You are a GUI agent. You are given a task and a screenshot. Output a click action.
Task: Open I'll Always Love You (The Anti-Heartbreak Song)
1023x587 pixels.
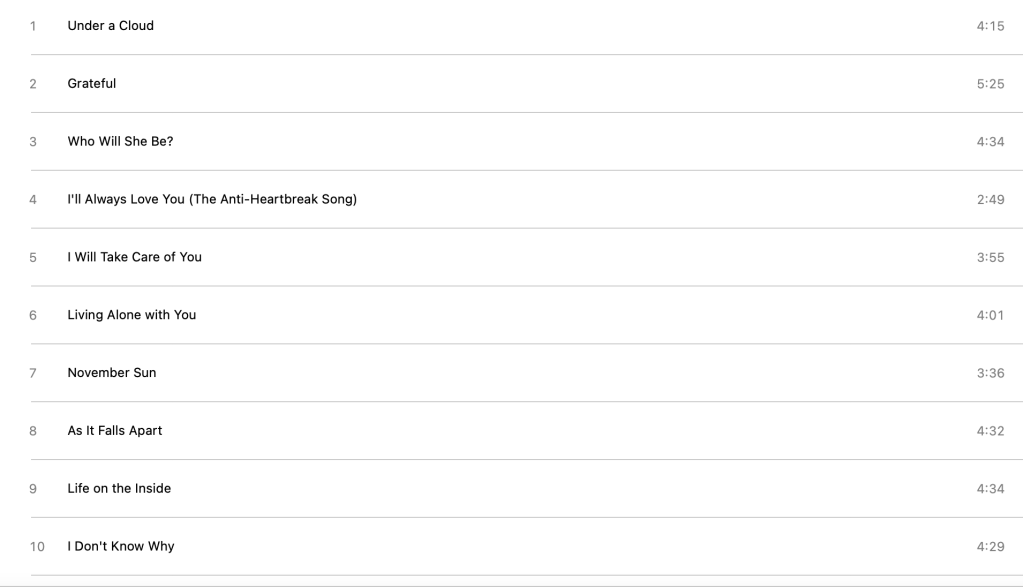pos(212,200)
